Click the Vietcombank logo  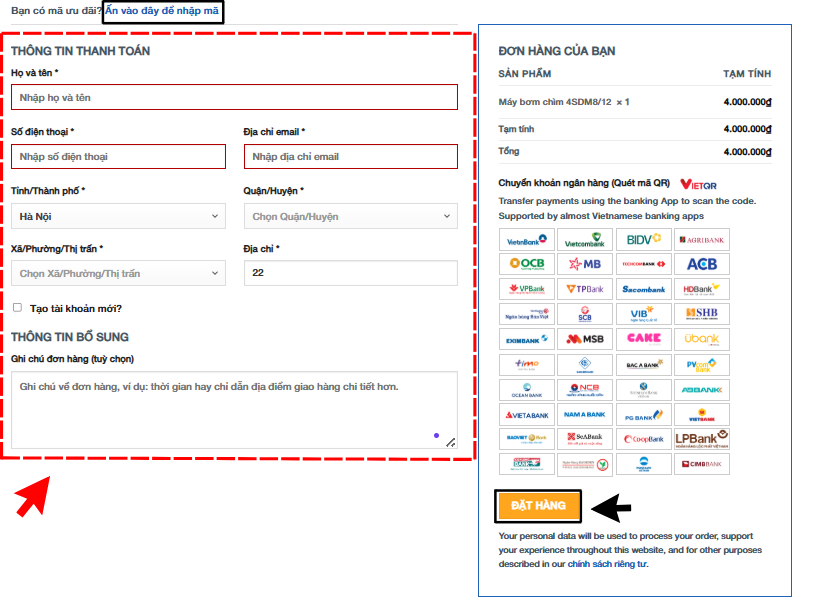[x=584, y=240]
